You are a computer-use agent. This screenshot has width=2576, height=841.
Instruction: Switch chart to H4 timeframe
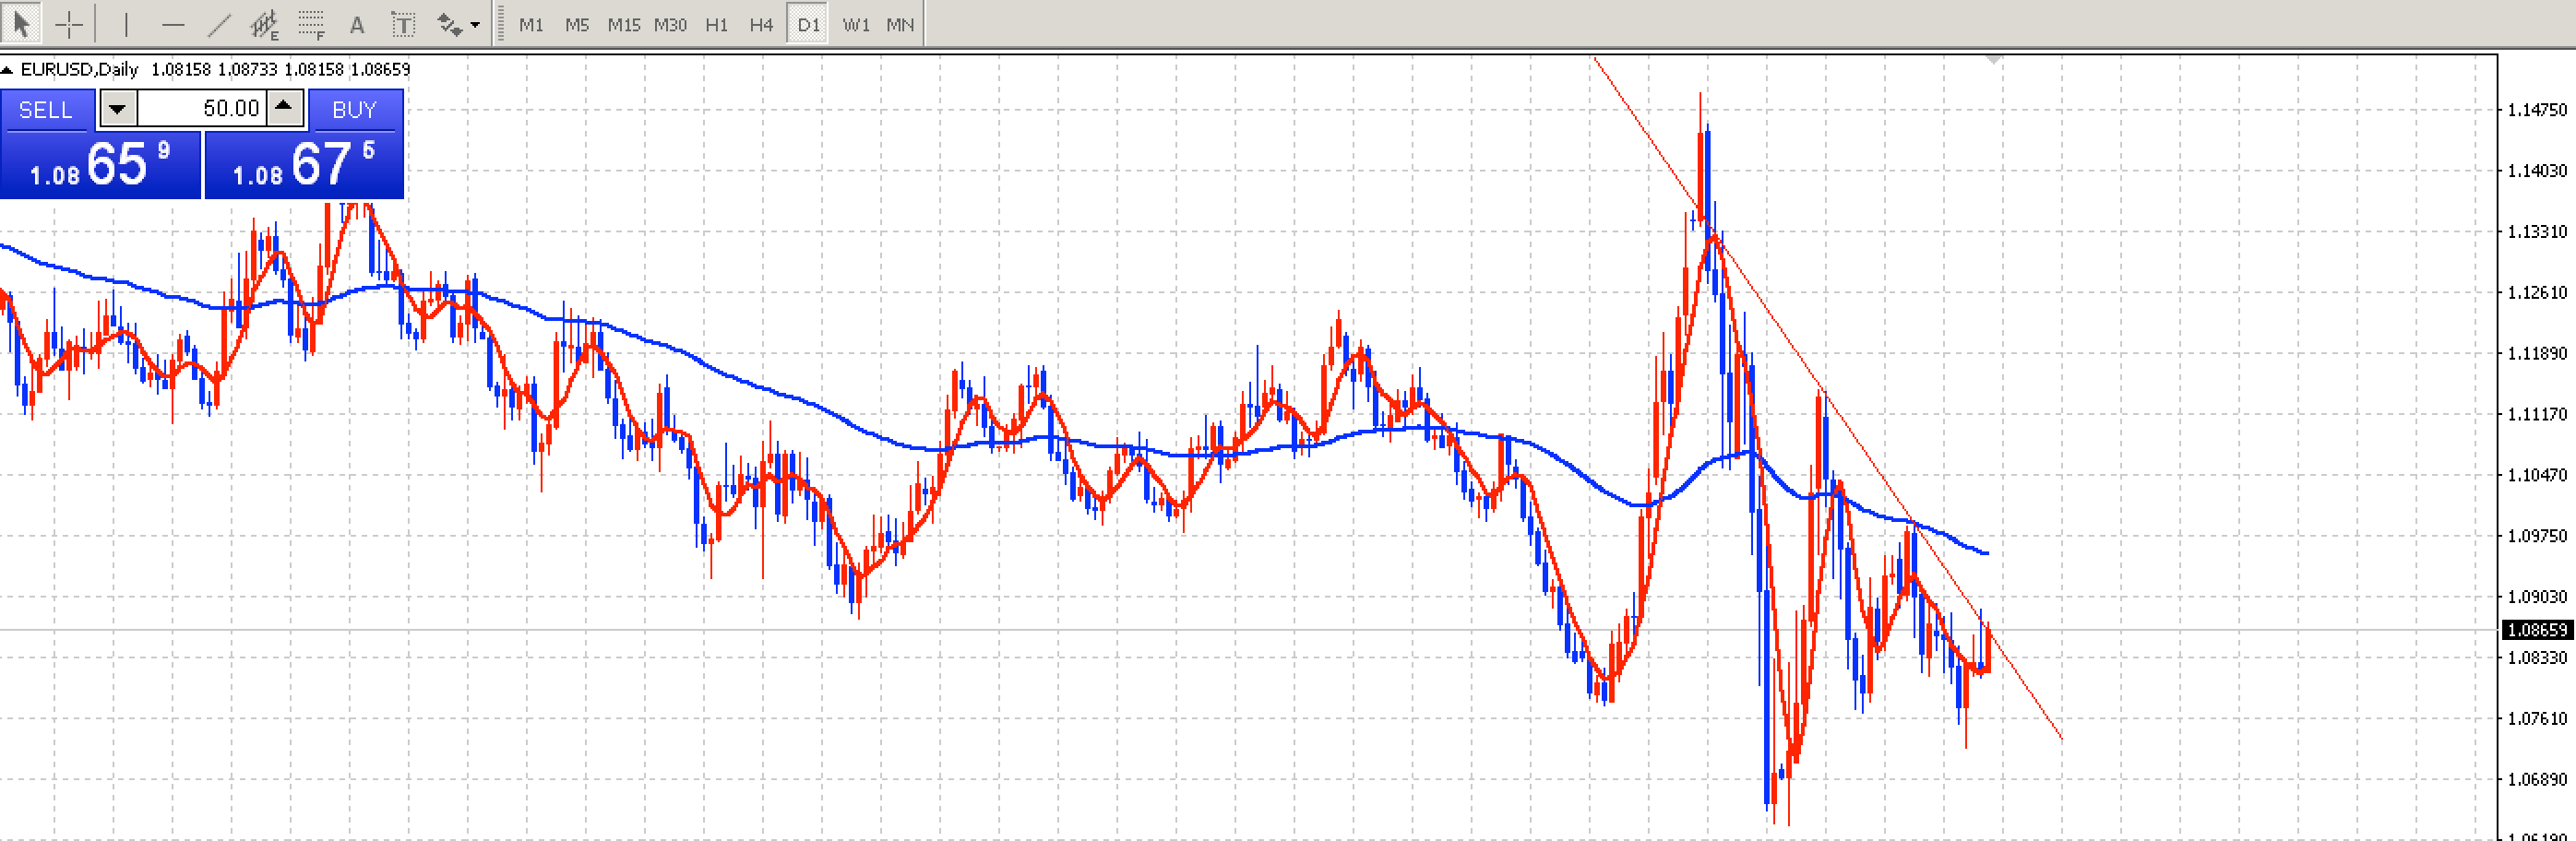(761, 24)
